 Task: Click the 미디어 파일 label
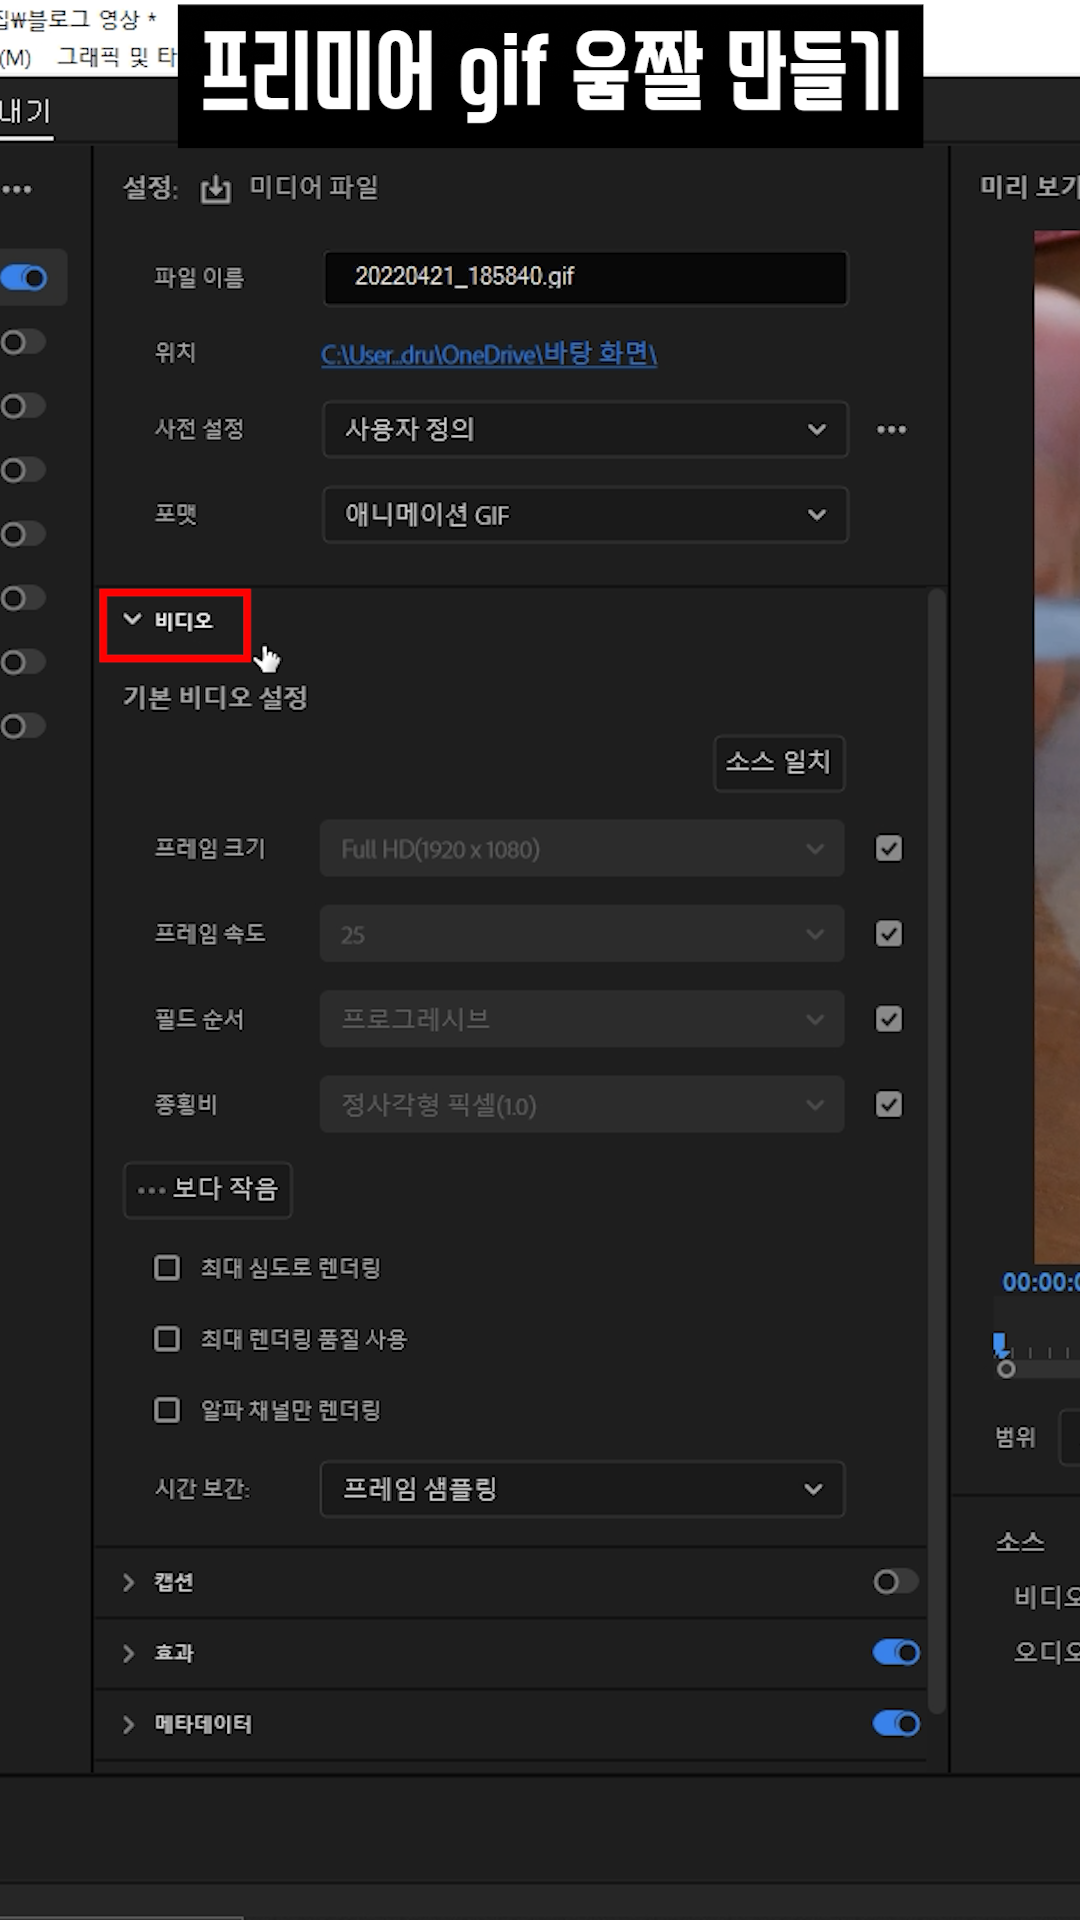coord(314,187)
